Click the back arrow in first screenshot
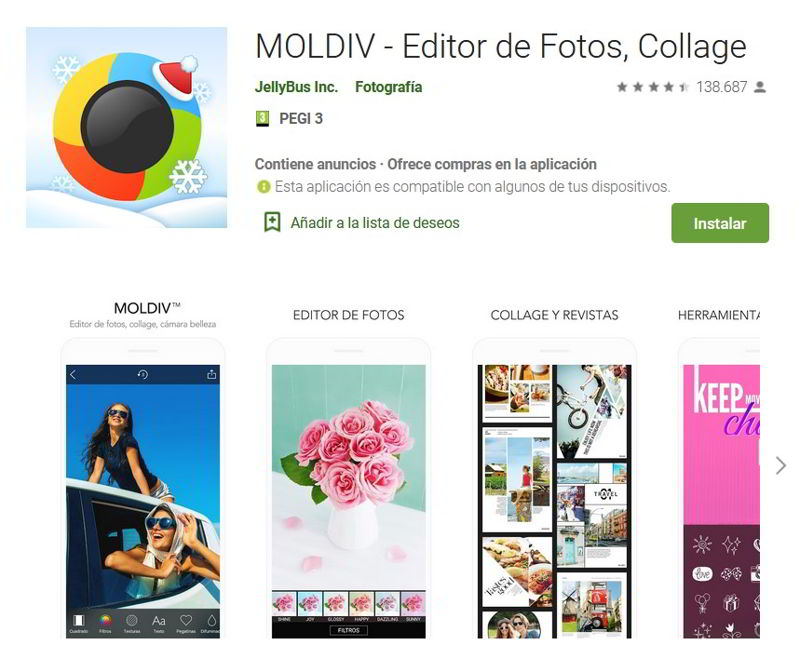Screen dimensions: 800x672 (73, 375)
